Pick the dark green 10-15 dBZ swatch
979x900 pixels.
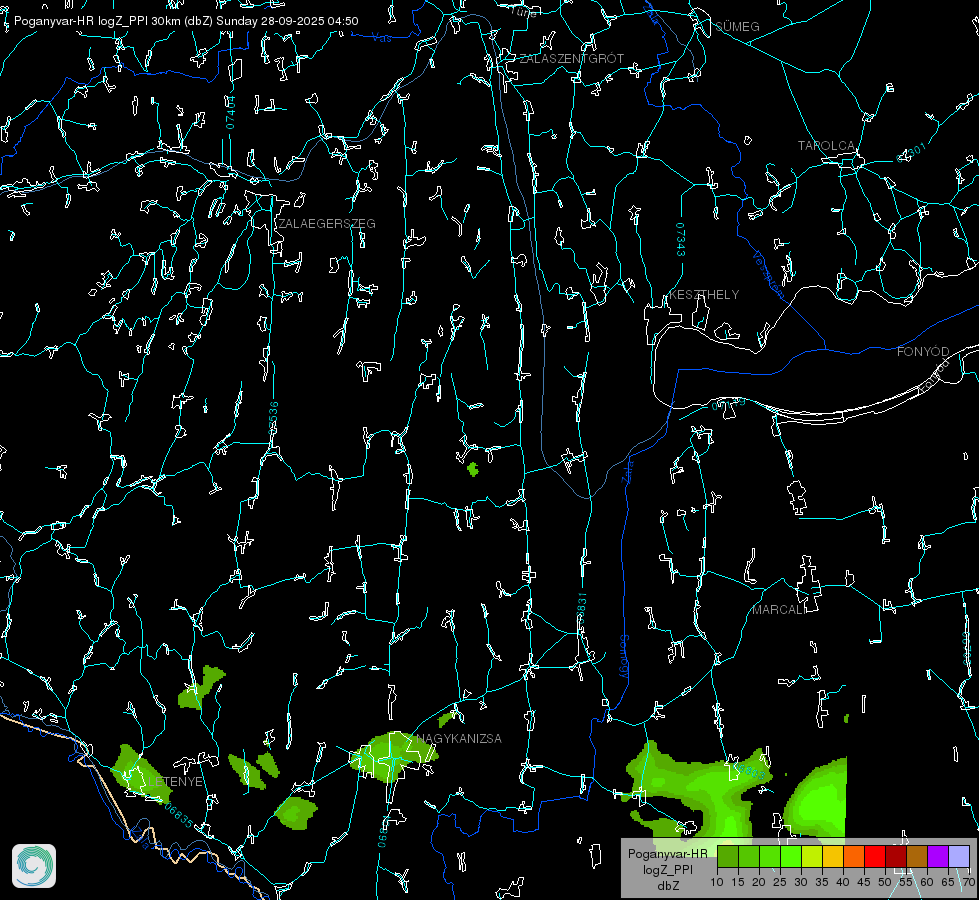coord(728,856)
